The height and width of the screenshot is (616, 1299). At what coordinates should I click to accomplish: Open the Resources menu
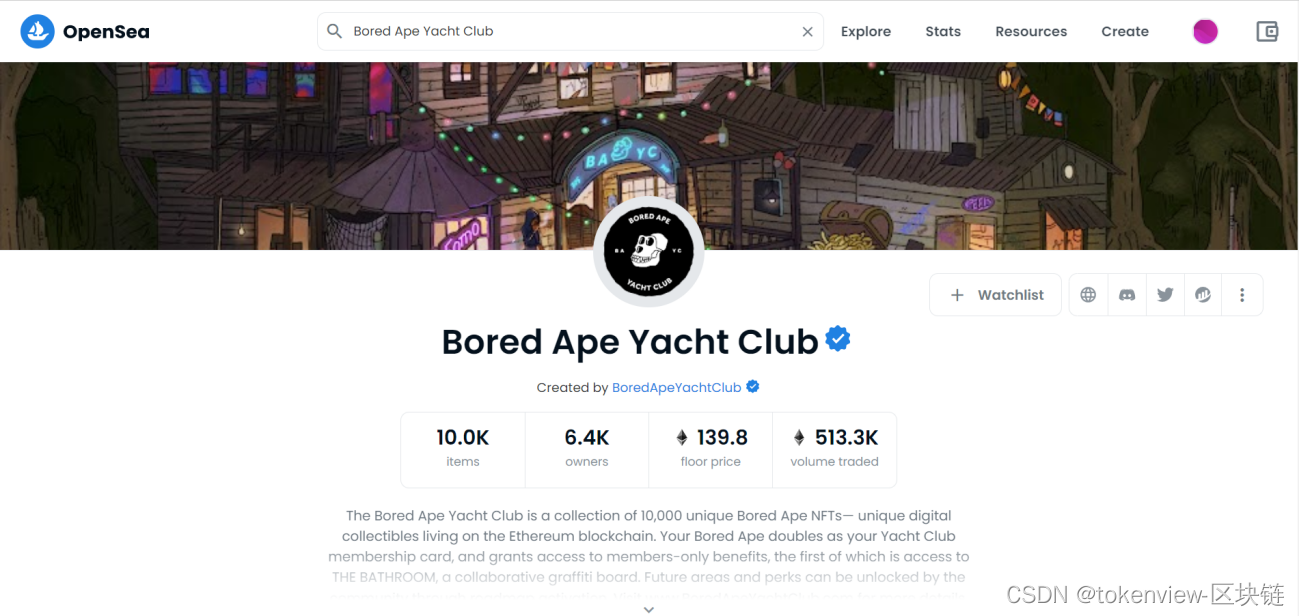(1031, 31)
